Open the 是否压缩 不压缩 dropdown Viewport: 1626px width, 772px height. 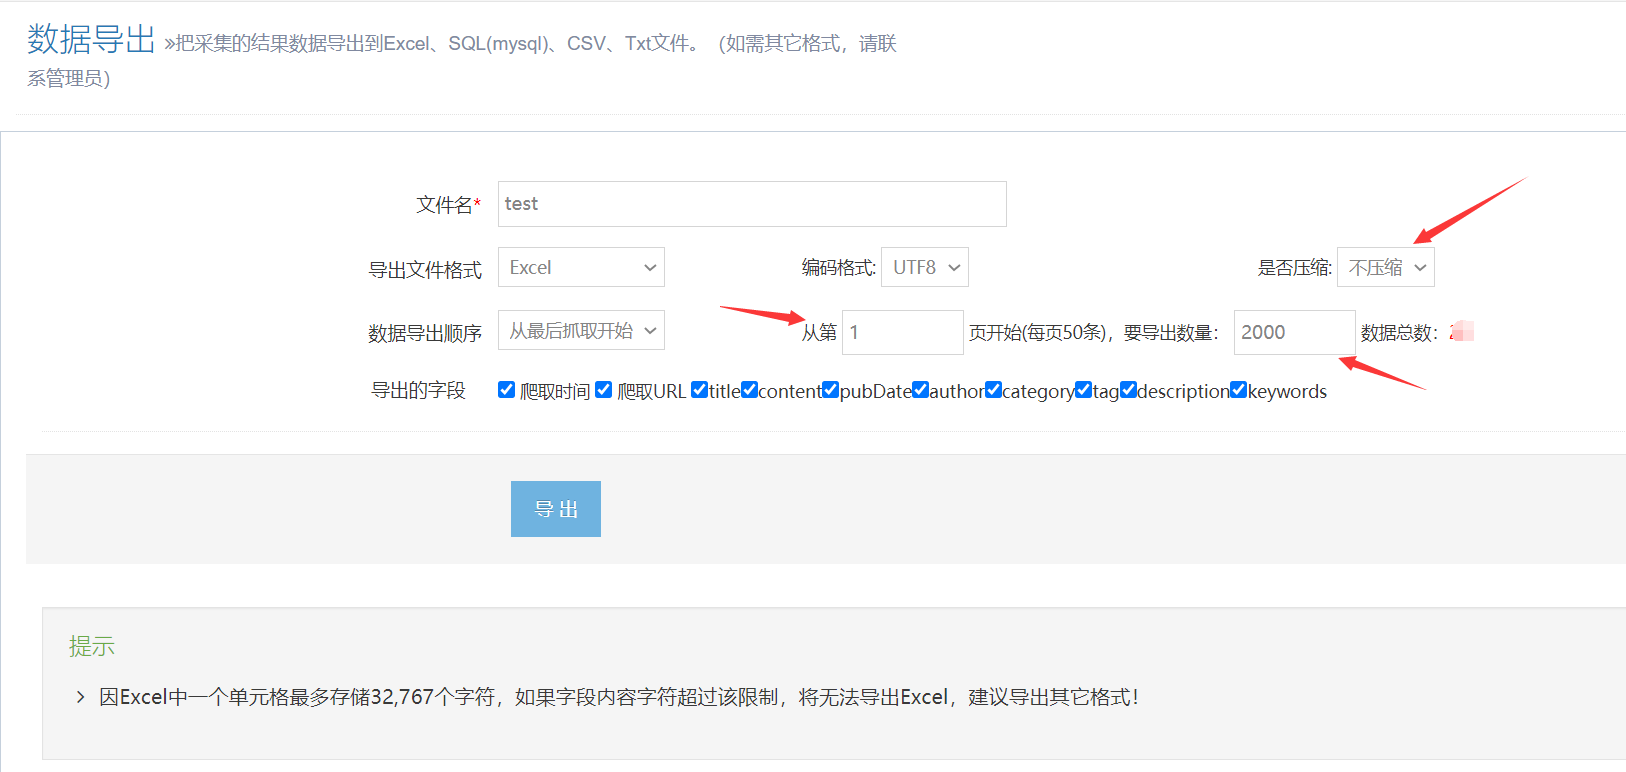(1386, 267)
